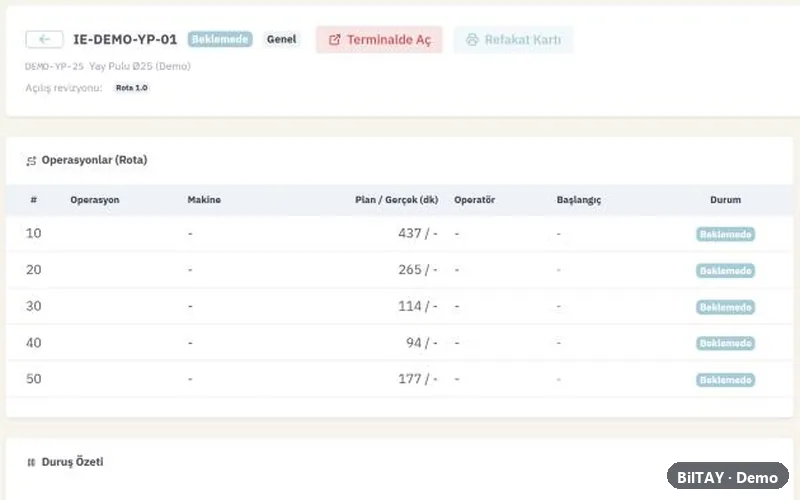Click the external-link icon in Terminalde Aç button

coord(334,40)
